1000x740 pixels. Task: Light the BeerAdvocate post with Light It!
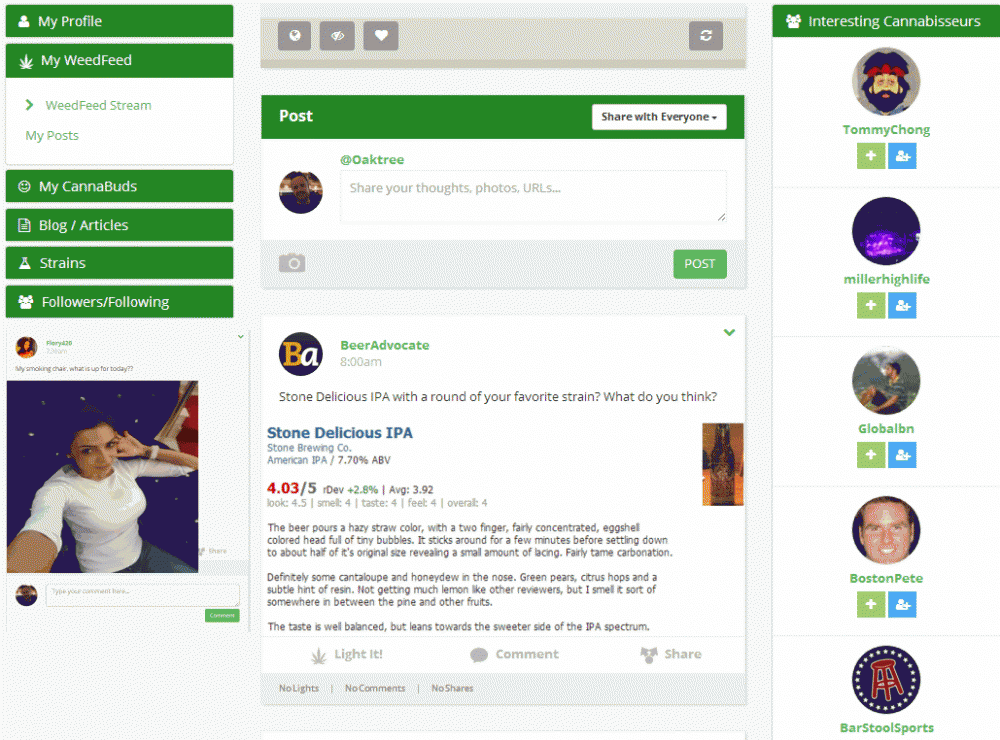pyautogui.click(x=347, y=655)
